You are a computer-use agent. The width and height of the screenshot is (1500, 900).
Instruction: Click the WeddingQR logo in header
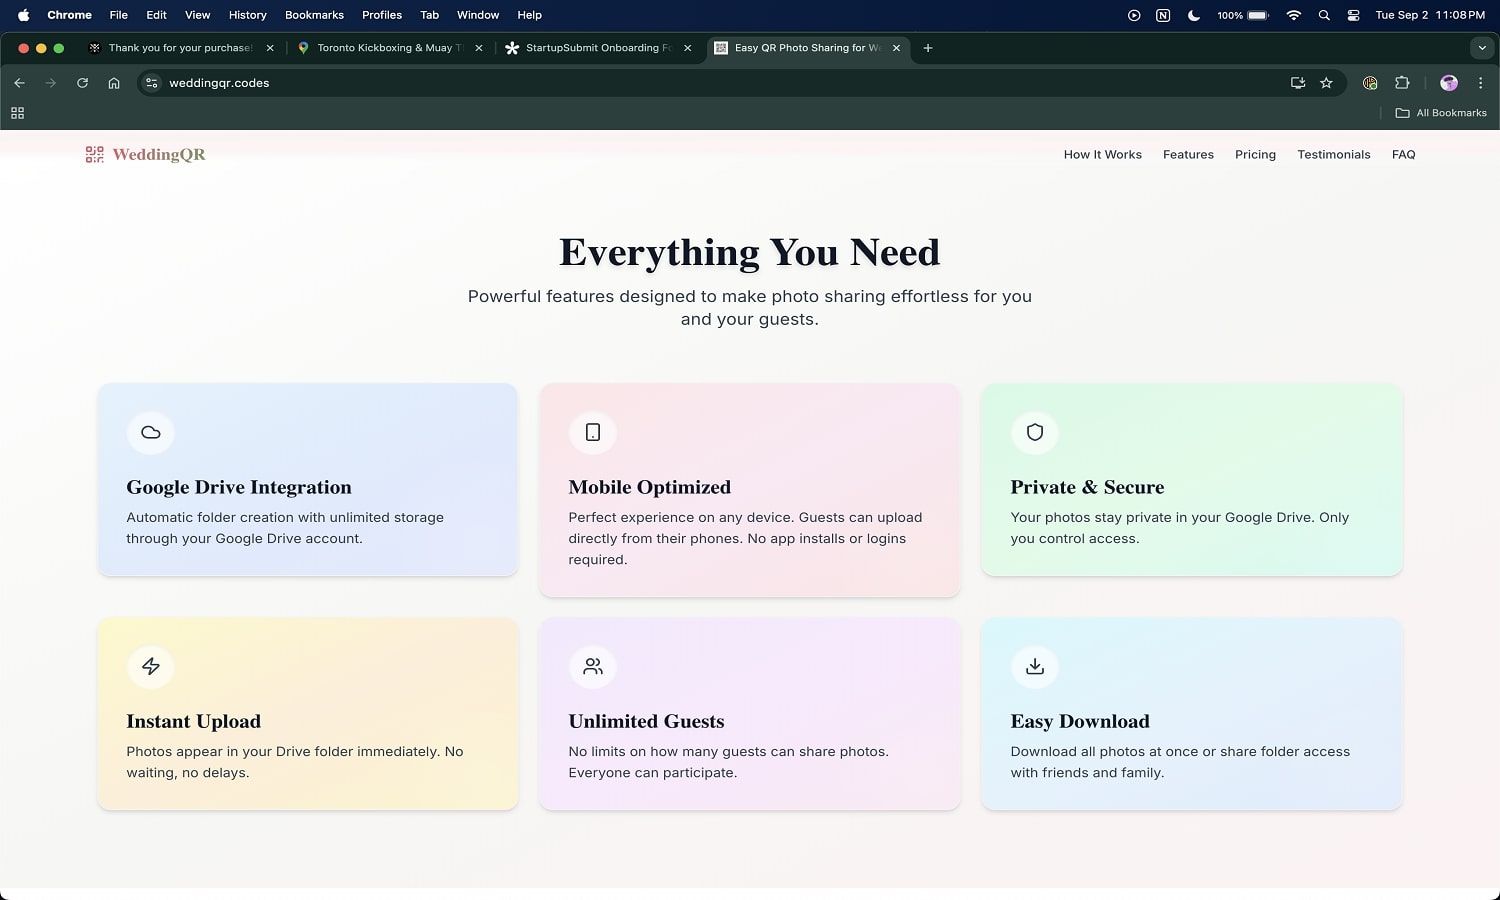(146, 155)
